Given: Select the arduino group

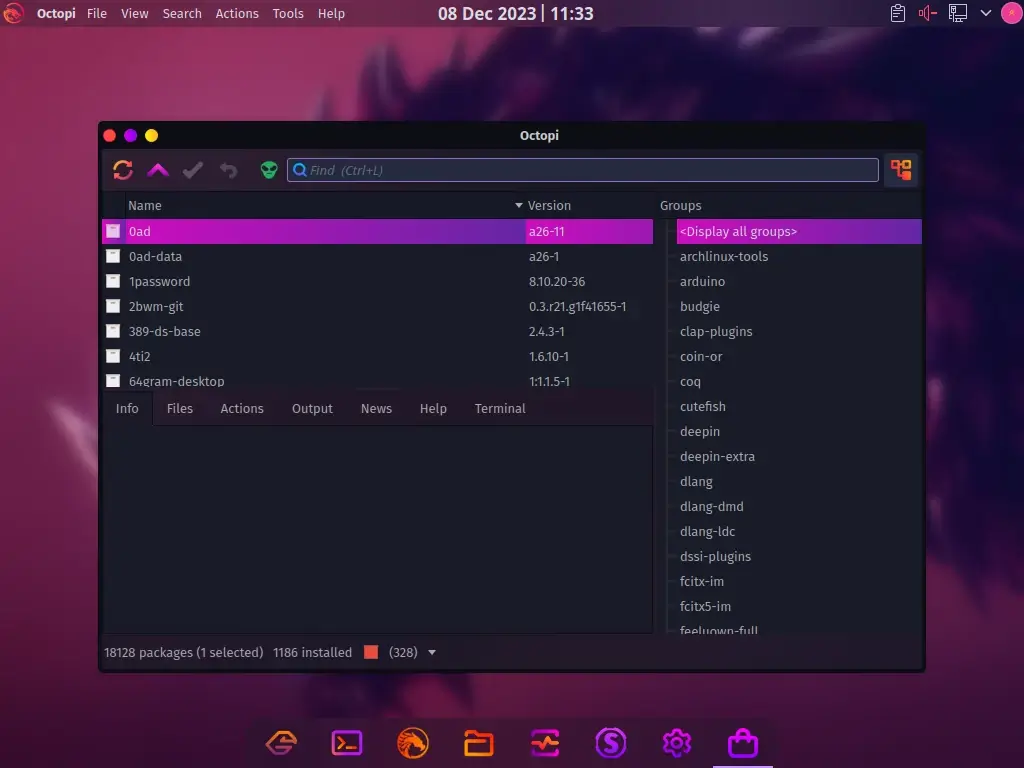Looking at the screenshot, I should [x=702, y=281].
